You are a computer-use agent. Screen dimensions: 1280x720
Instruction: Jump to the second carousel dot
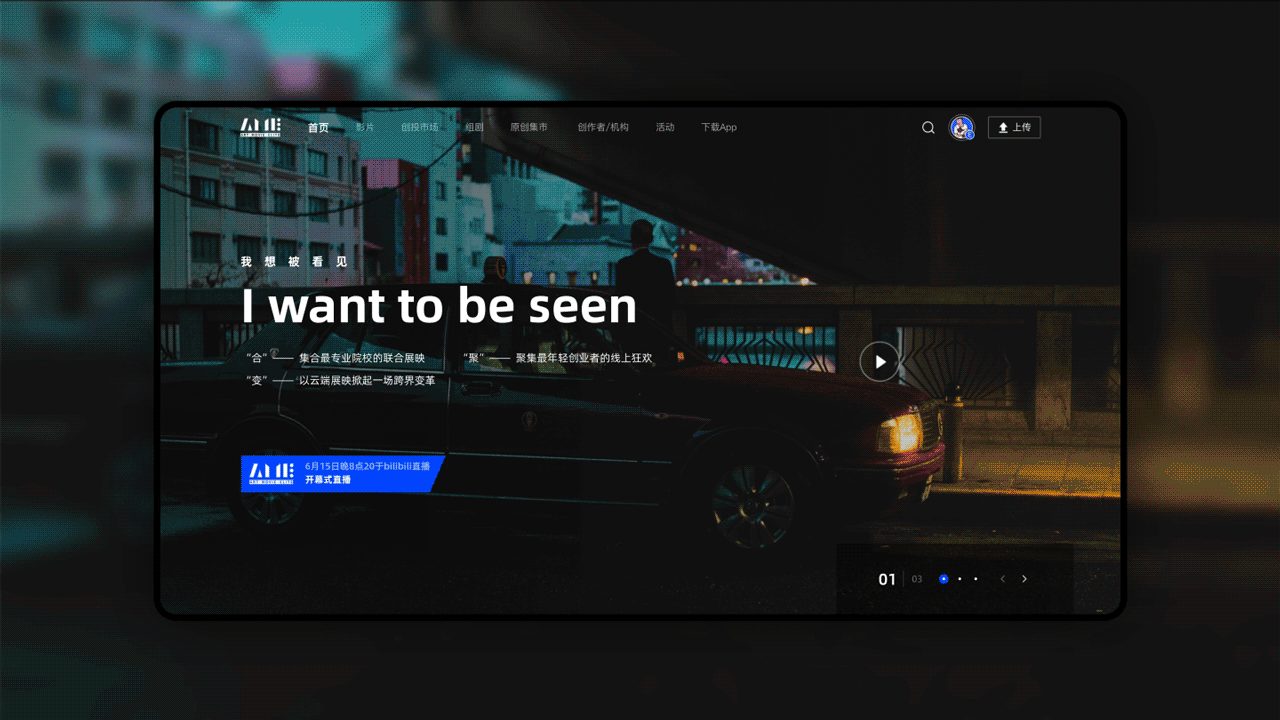pos(960,579)
